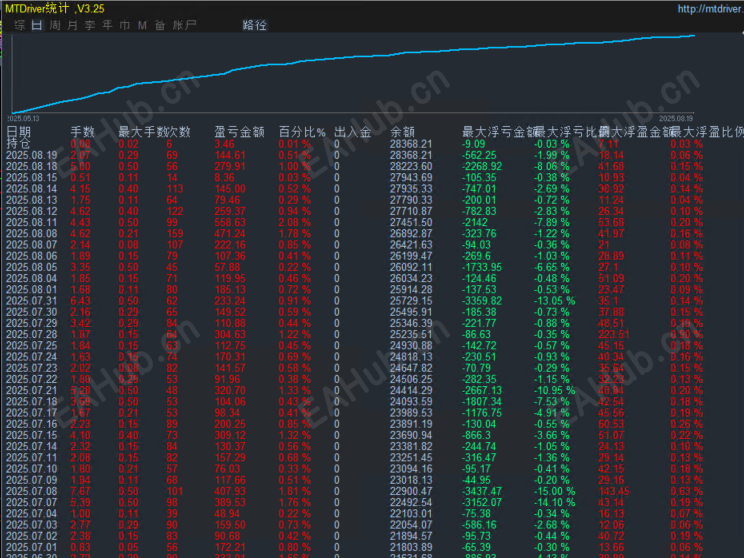Click lots value 7.67
The height and width of the screenshot is (558, 744).
click(x=80, y=491)
